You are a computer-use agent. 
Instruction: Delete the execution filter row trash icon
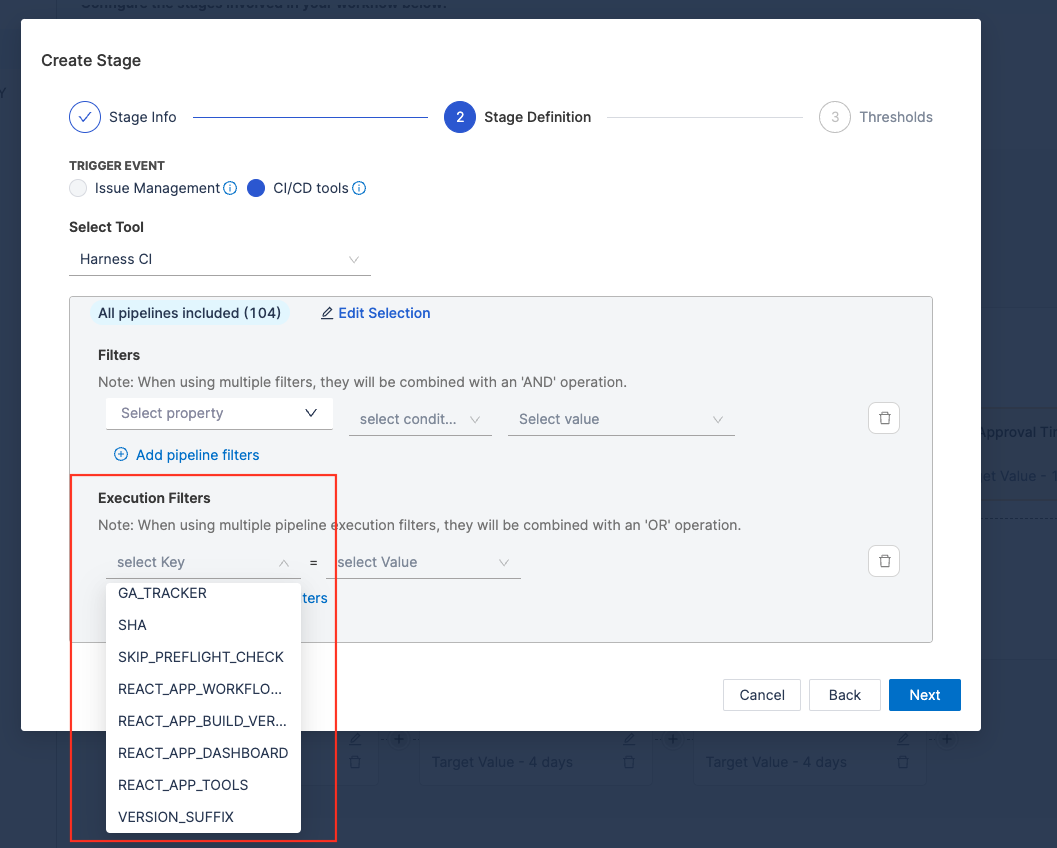[884, 561]
